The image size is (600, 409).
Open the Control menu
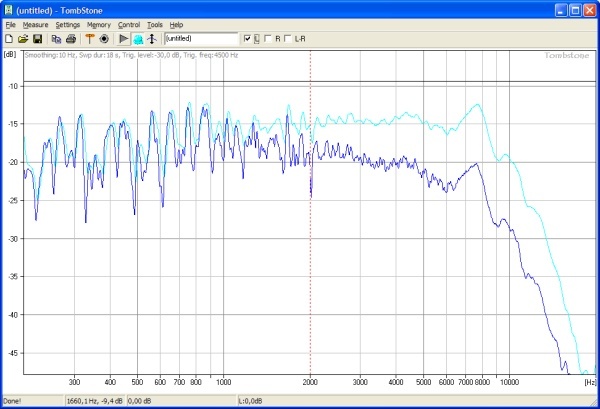coord(129,25)
